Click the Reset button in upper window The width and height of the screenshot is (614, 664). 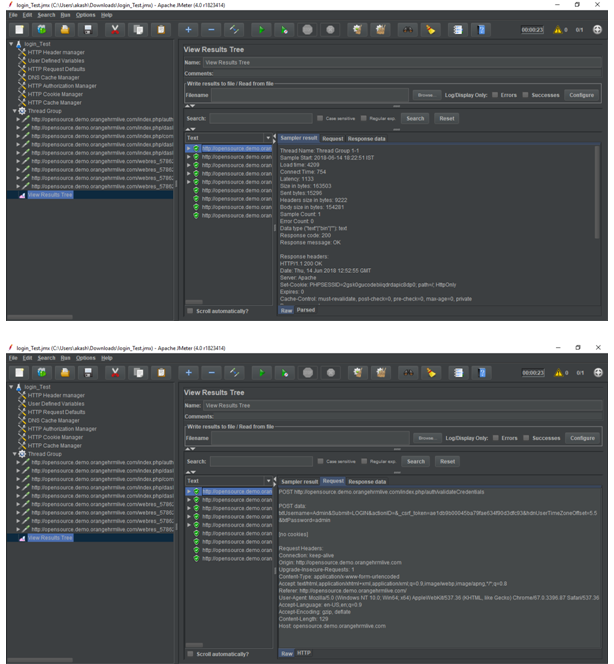[x=447, y=119]
